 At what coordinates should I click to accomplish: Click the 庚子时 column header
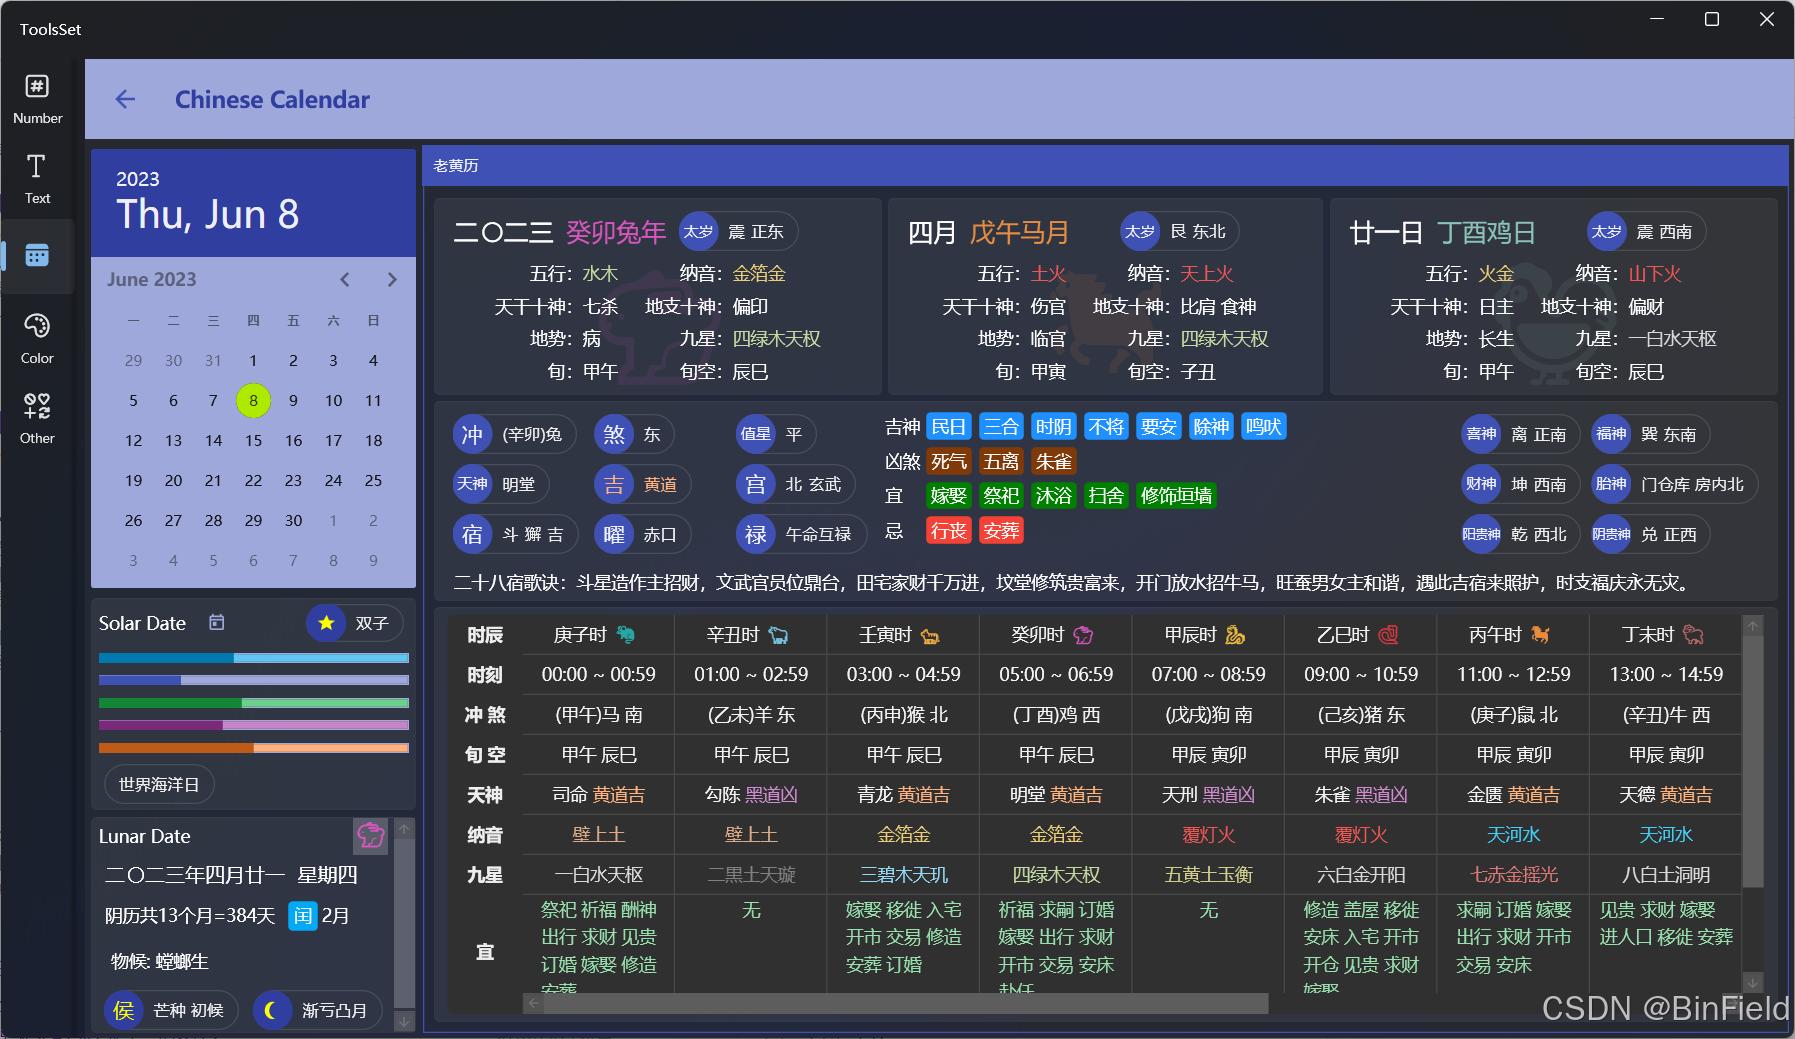(598, 635)
